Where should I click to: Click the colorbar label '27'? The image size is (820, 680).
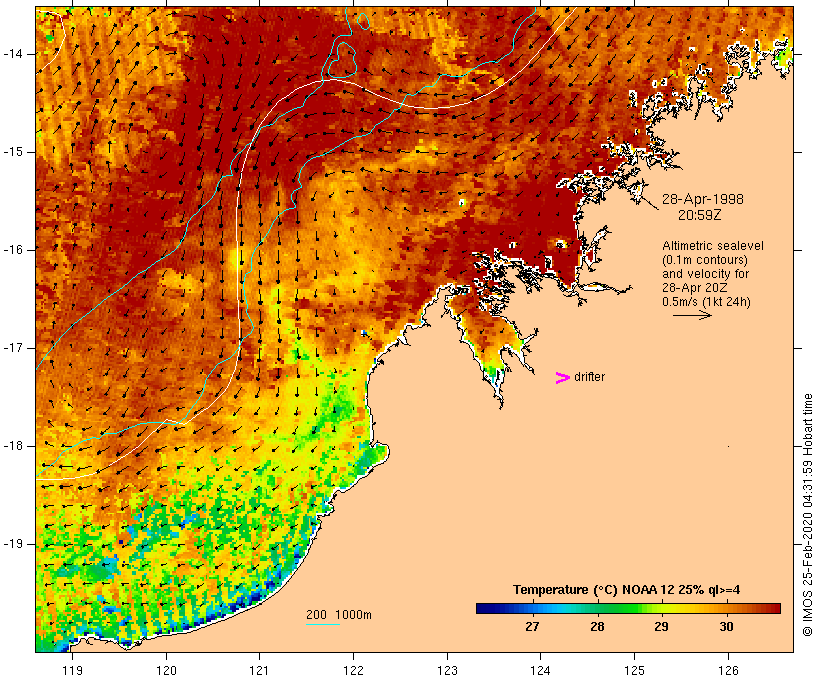[532, 627]
